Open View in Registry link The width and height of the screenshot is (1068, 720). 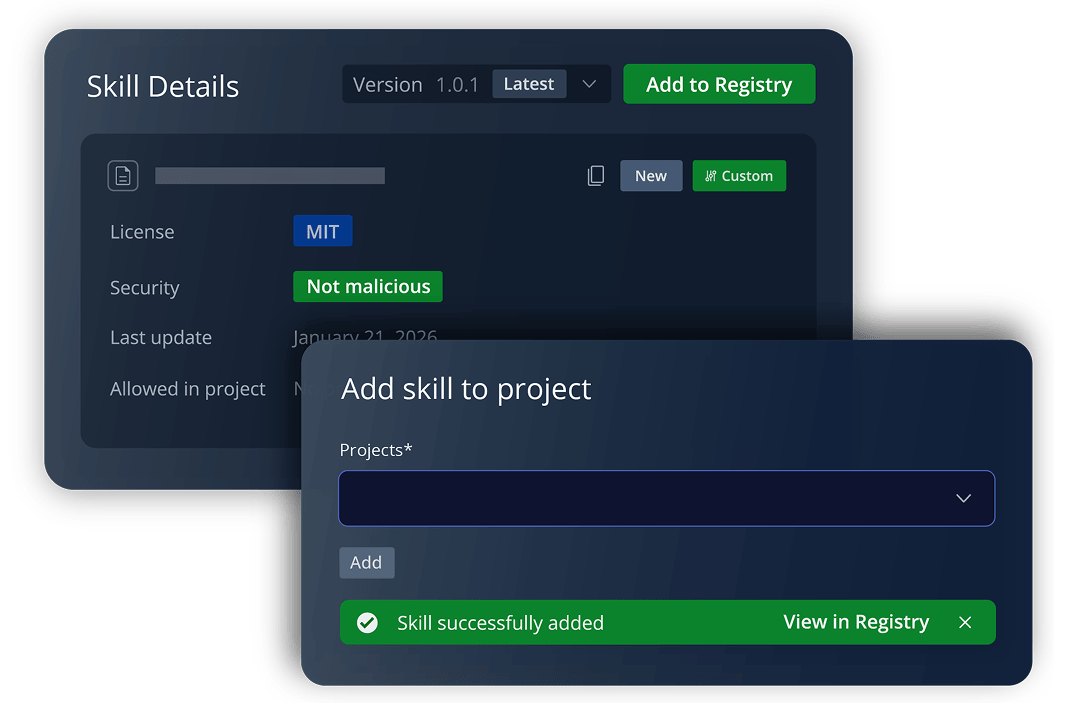coord(856,622)
